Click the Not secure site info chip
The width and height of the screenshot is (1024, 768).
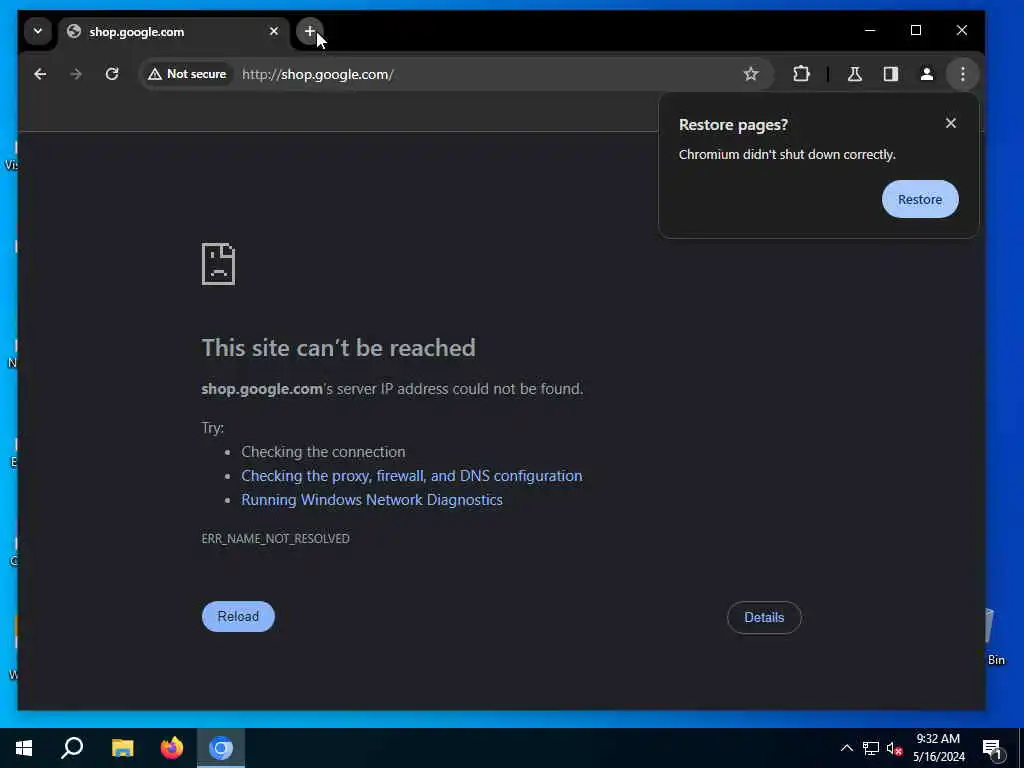(x=187, y=74)
